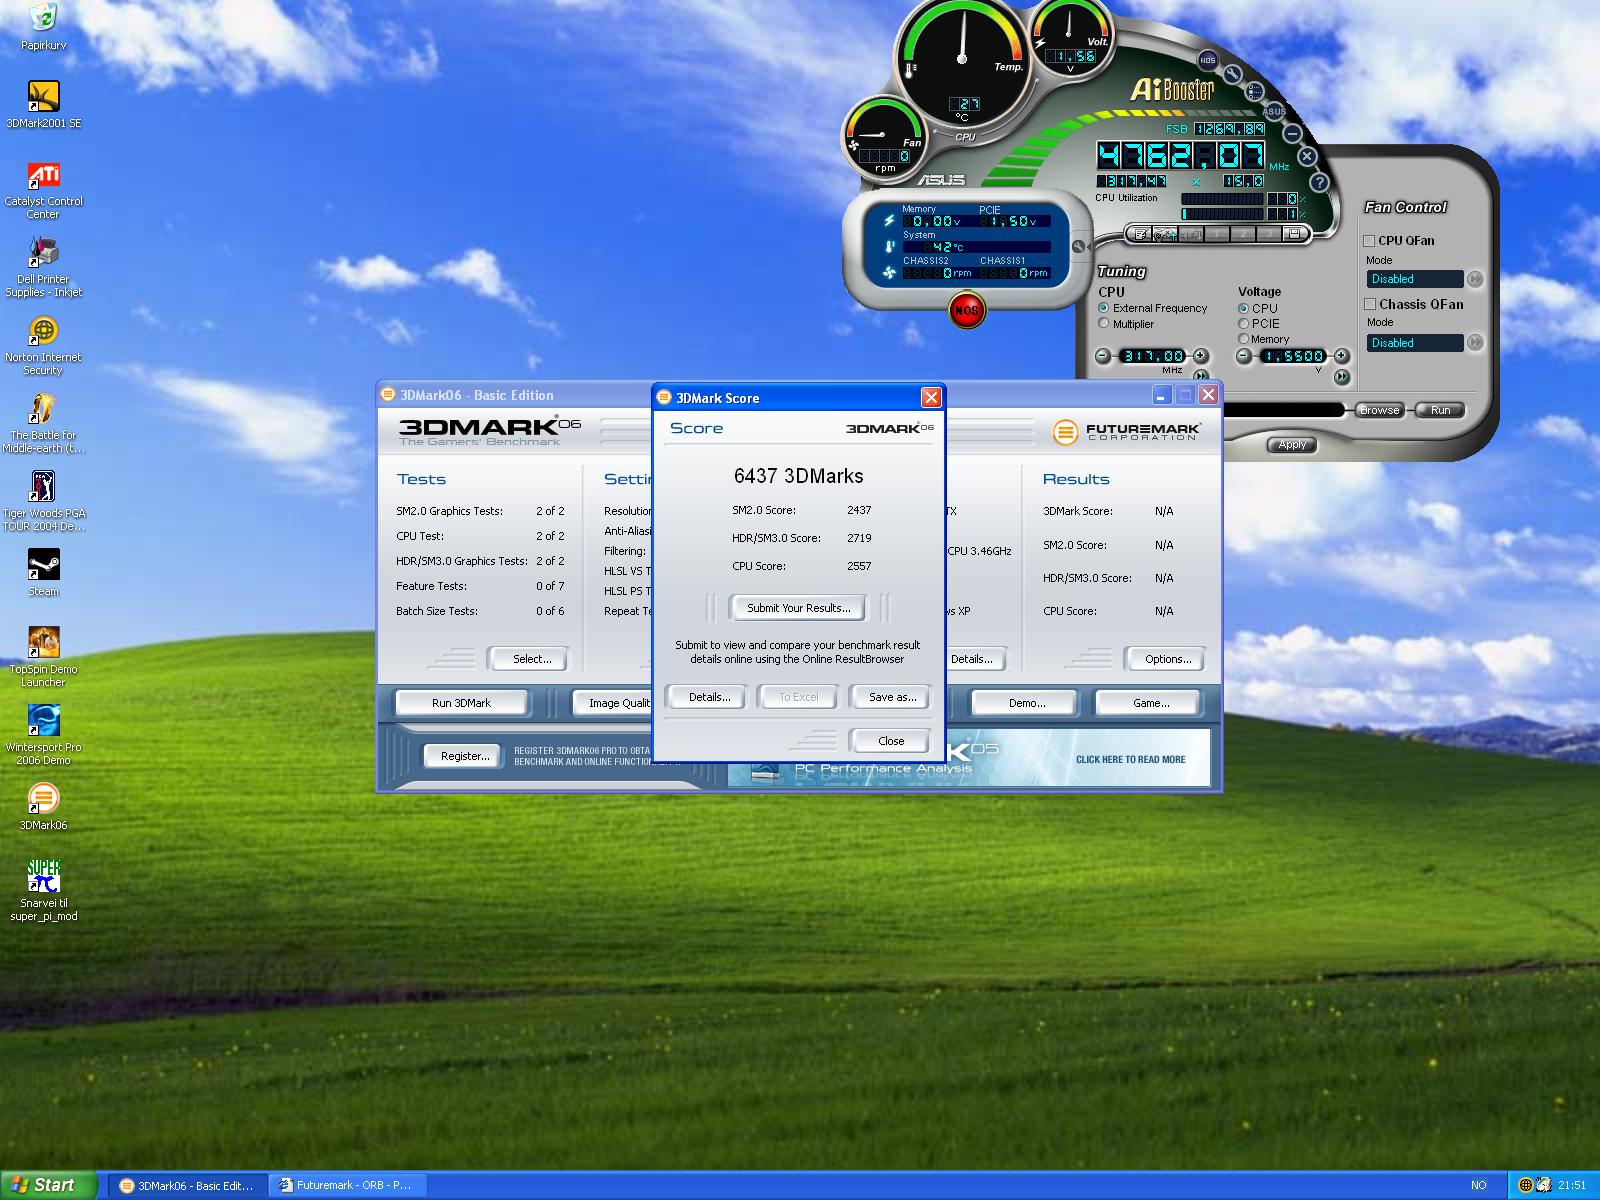
Task: Click Demo button in 3DMark06
Action: pos(1026,703)
